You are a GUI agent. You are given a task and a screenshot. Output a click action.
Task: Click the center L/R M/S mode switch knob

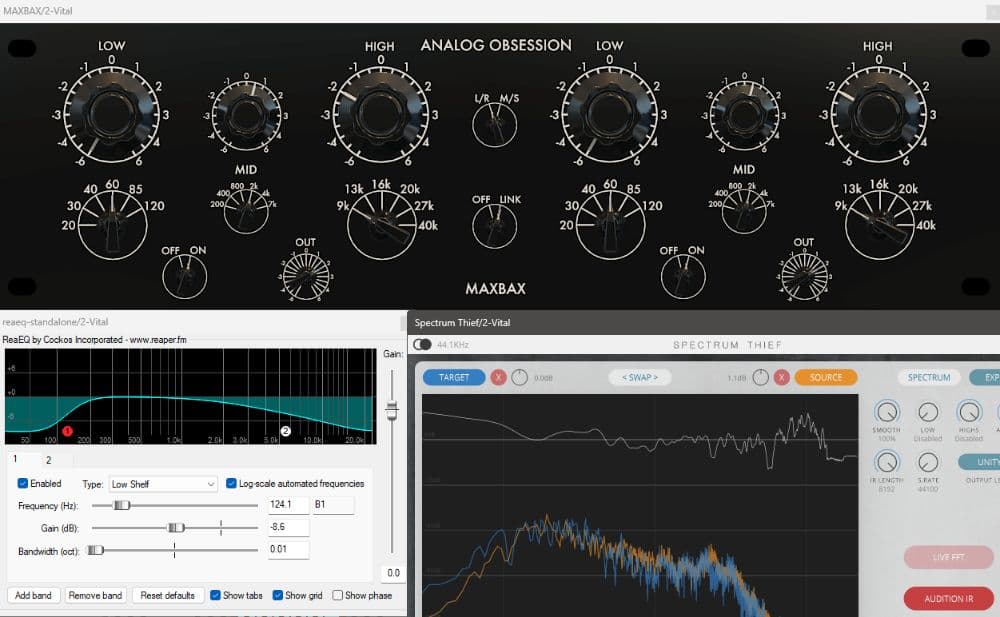point(495,126)
